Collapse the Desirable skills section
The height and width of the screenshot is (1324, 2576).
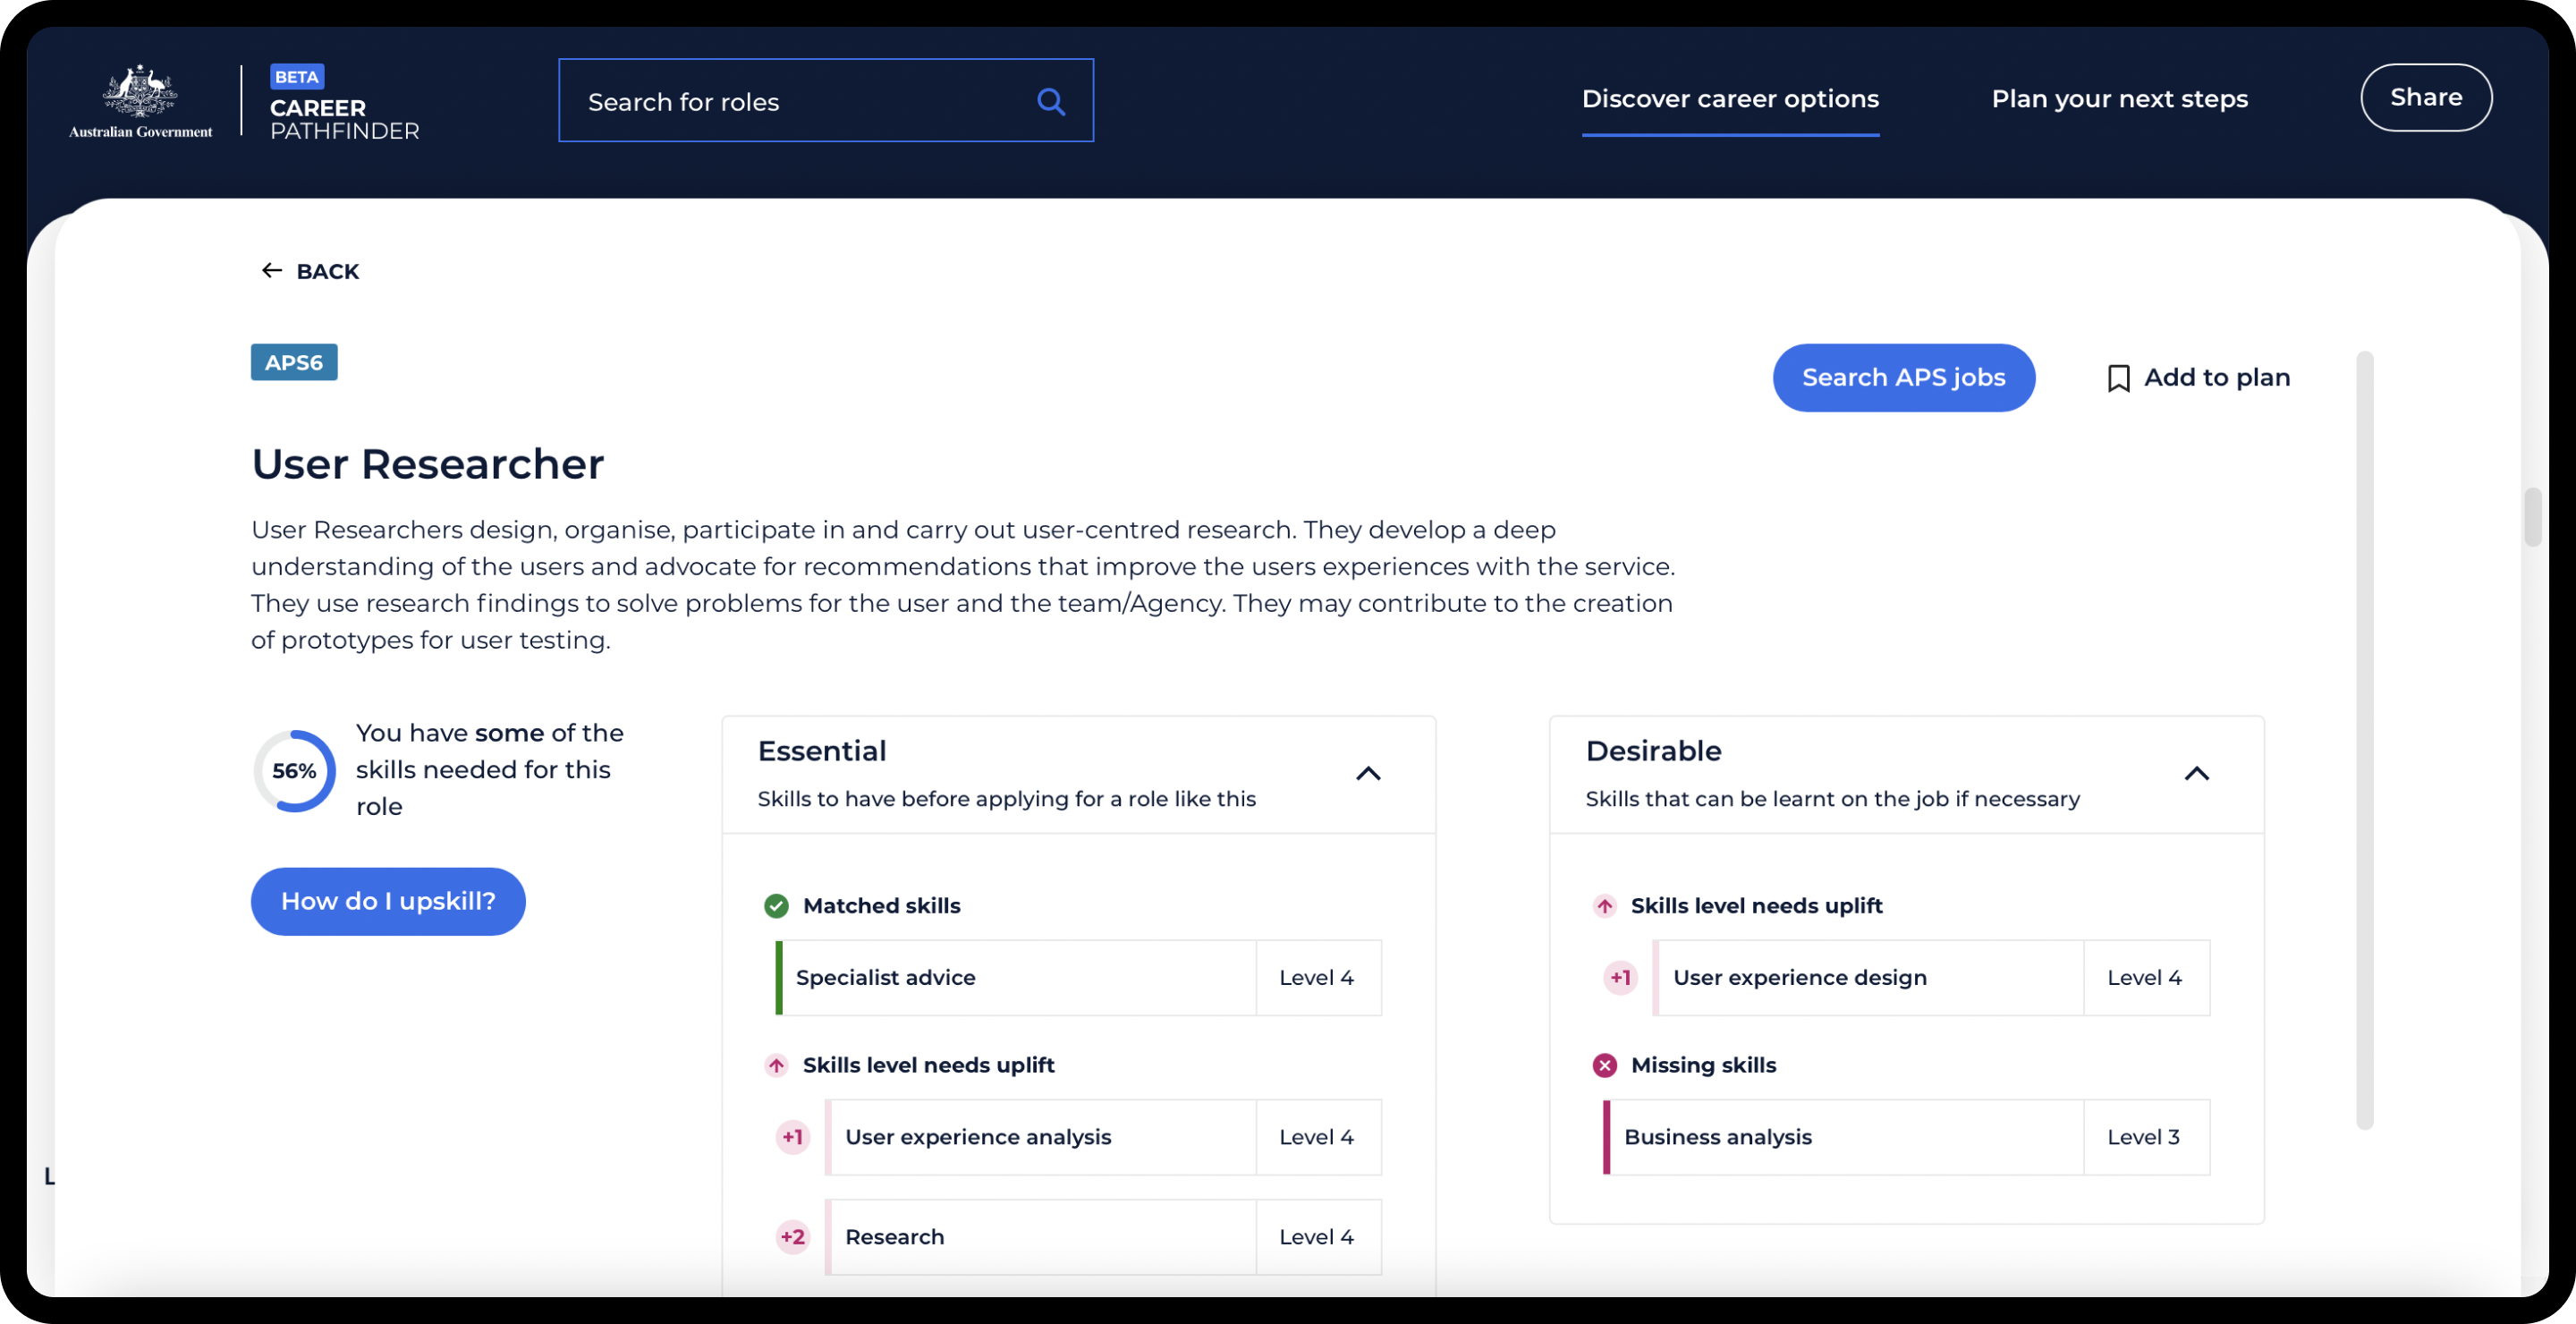tap(2196, 773)
